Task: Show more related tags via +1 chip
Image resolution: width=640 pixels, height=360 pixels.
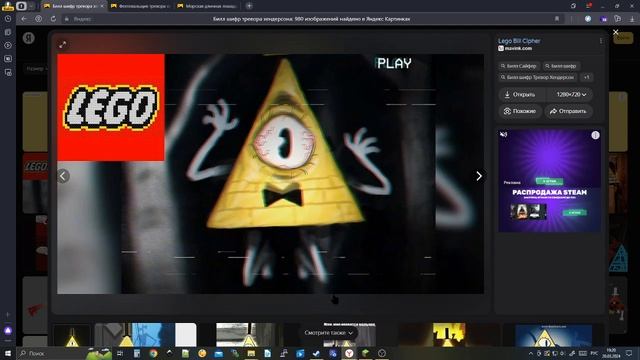Action: pos(587,77)
